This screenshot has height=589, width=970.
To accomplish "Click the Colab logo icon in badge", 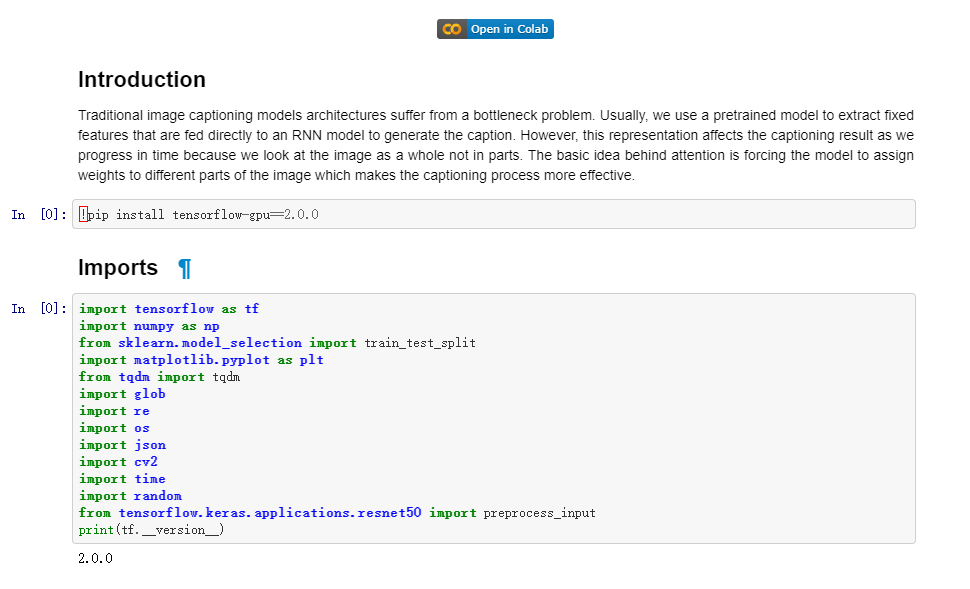I will pyautogui.click(x=452, y=29).
